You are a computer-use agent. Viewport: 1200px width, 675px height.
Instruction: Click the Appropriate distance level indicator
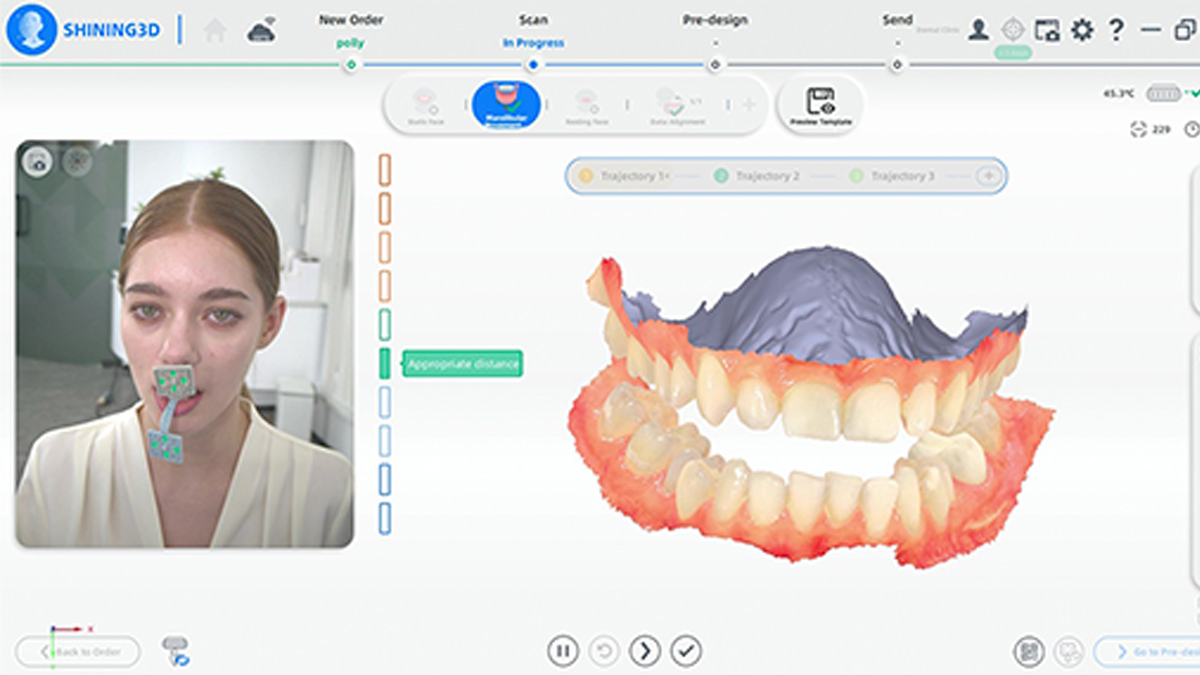click(x=385, y=363)
